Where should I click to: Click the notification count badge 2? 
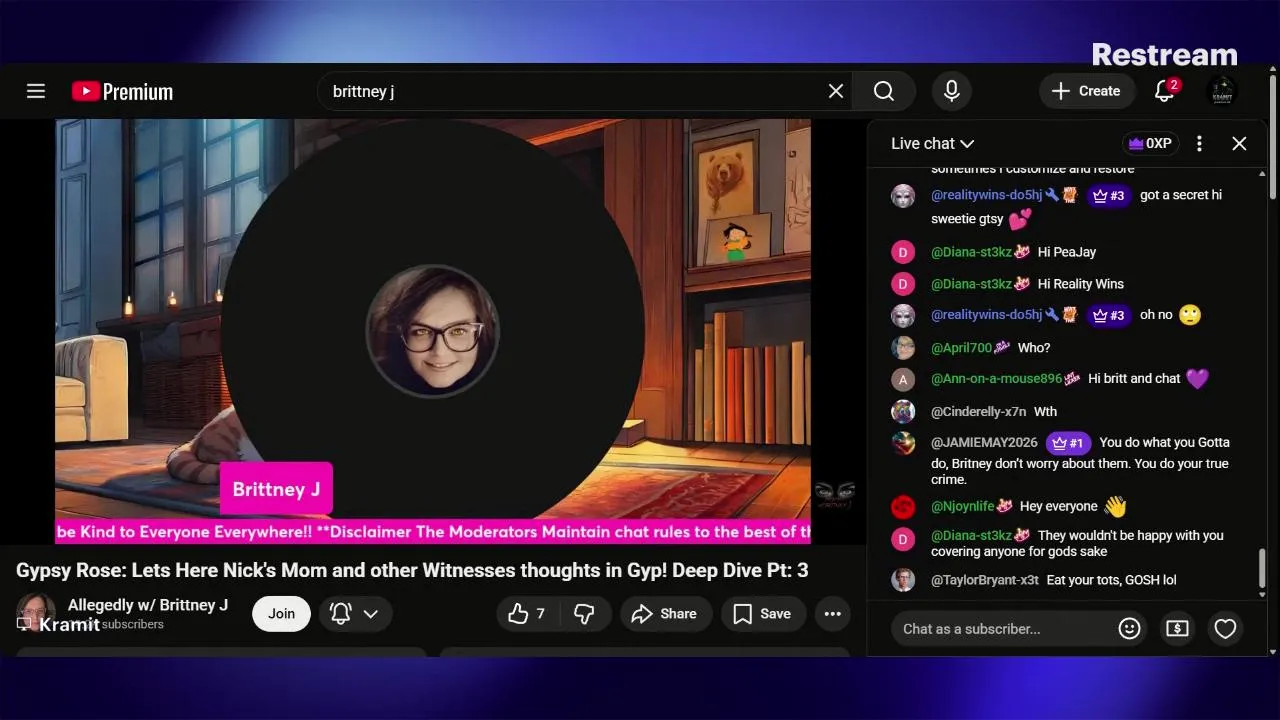click(x=1174, y=85)
